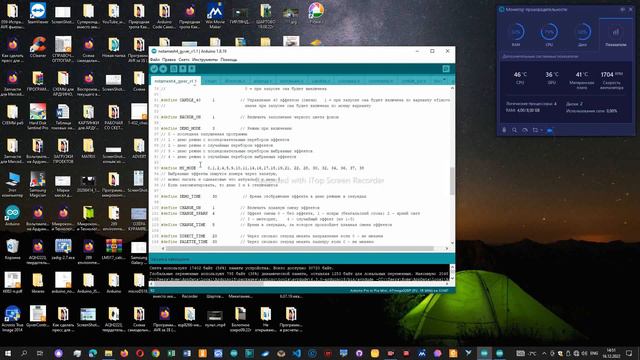Select the active notamesh4_gyver sketch tab
640x360 pixels.
pyautogui.click(x=176, y=81)
